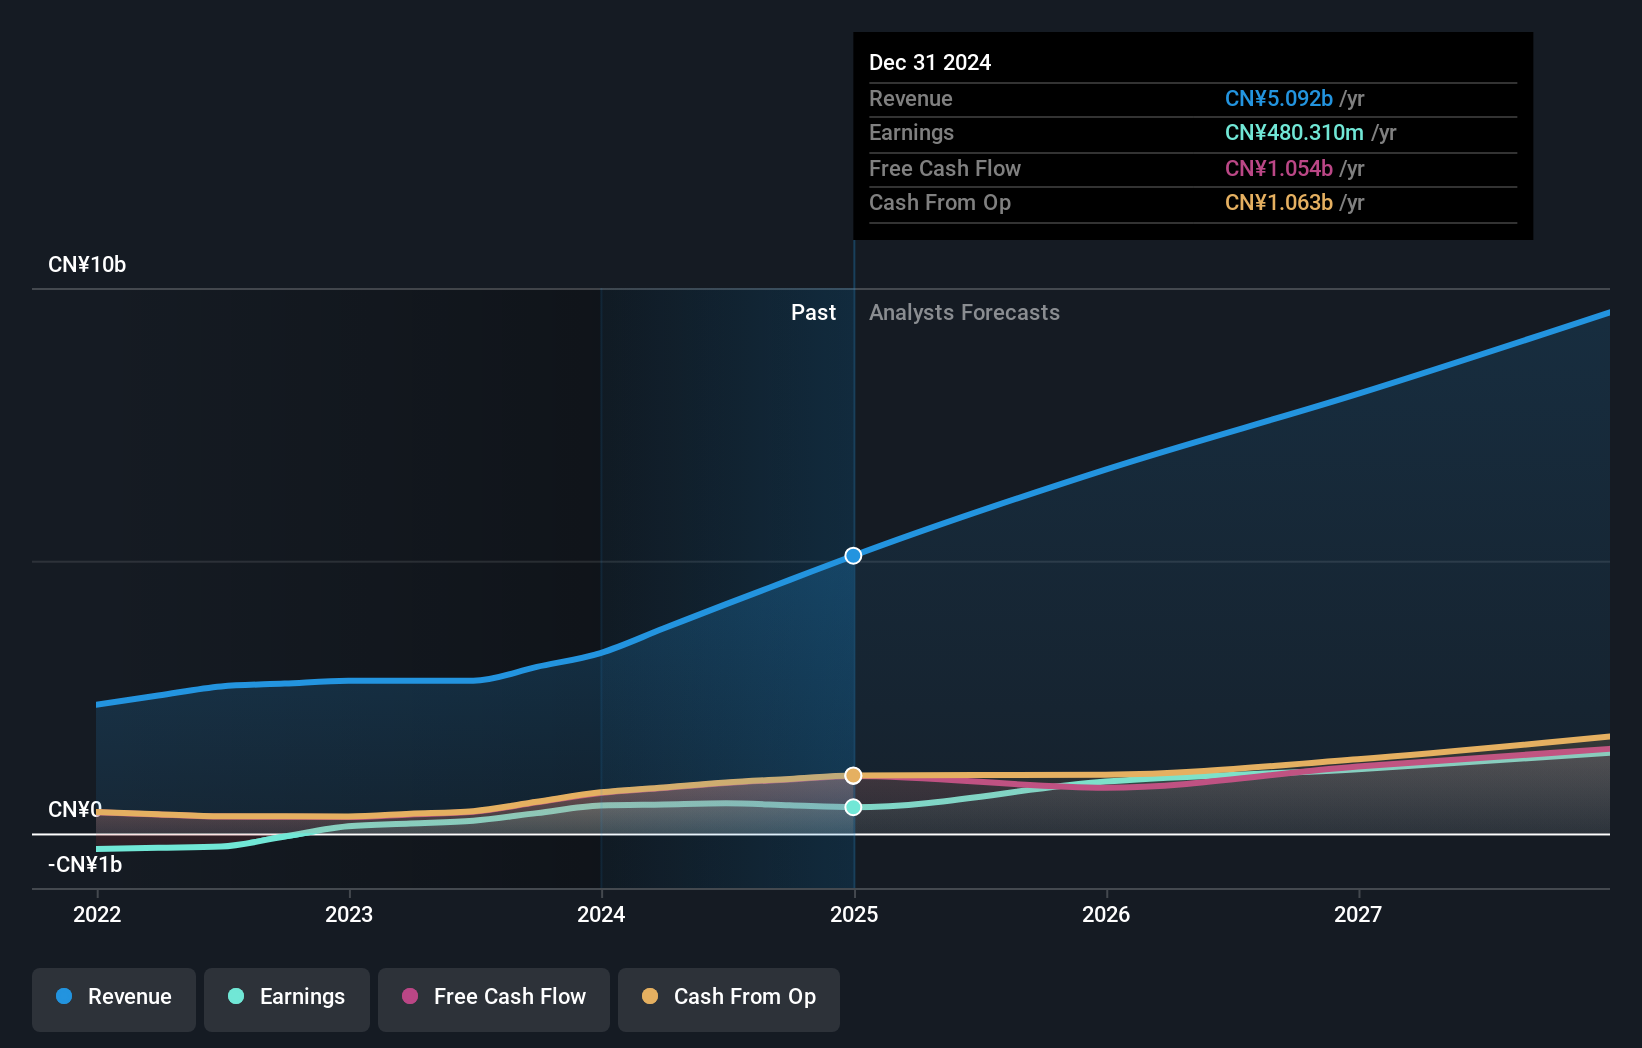Click the CN¥10b y-axis label
Image resolution: width=1642 pixels, height=1048 pixels.
point(87,265)
